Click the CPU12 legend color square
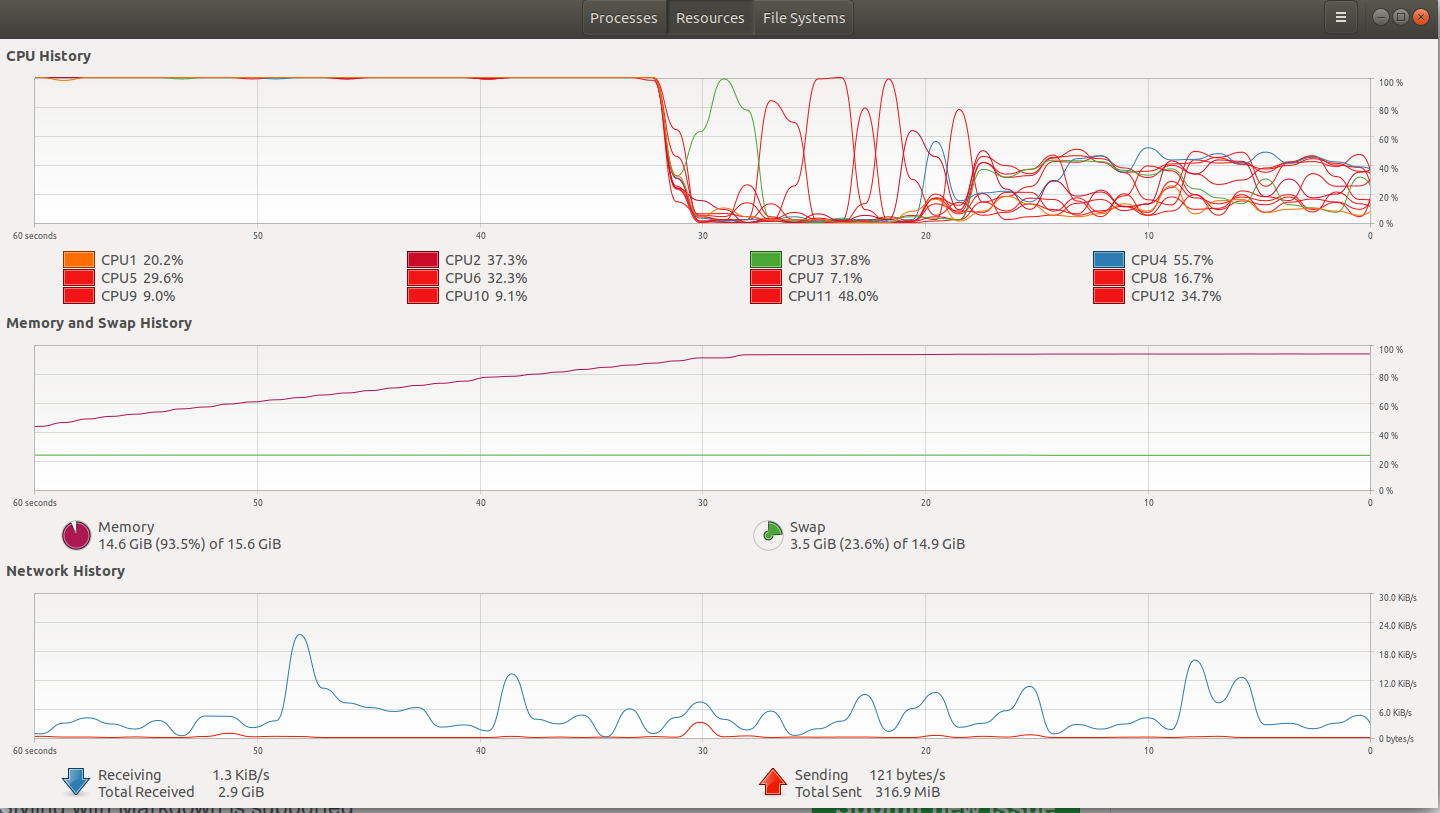 1108,296
